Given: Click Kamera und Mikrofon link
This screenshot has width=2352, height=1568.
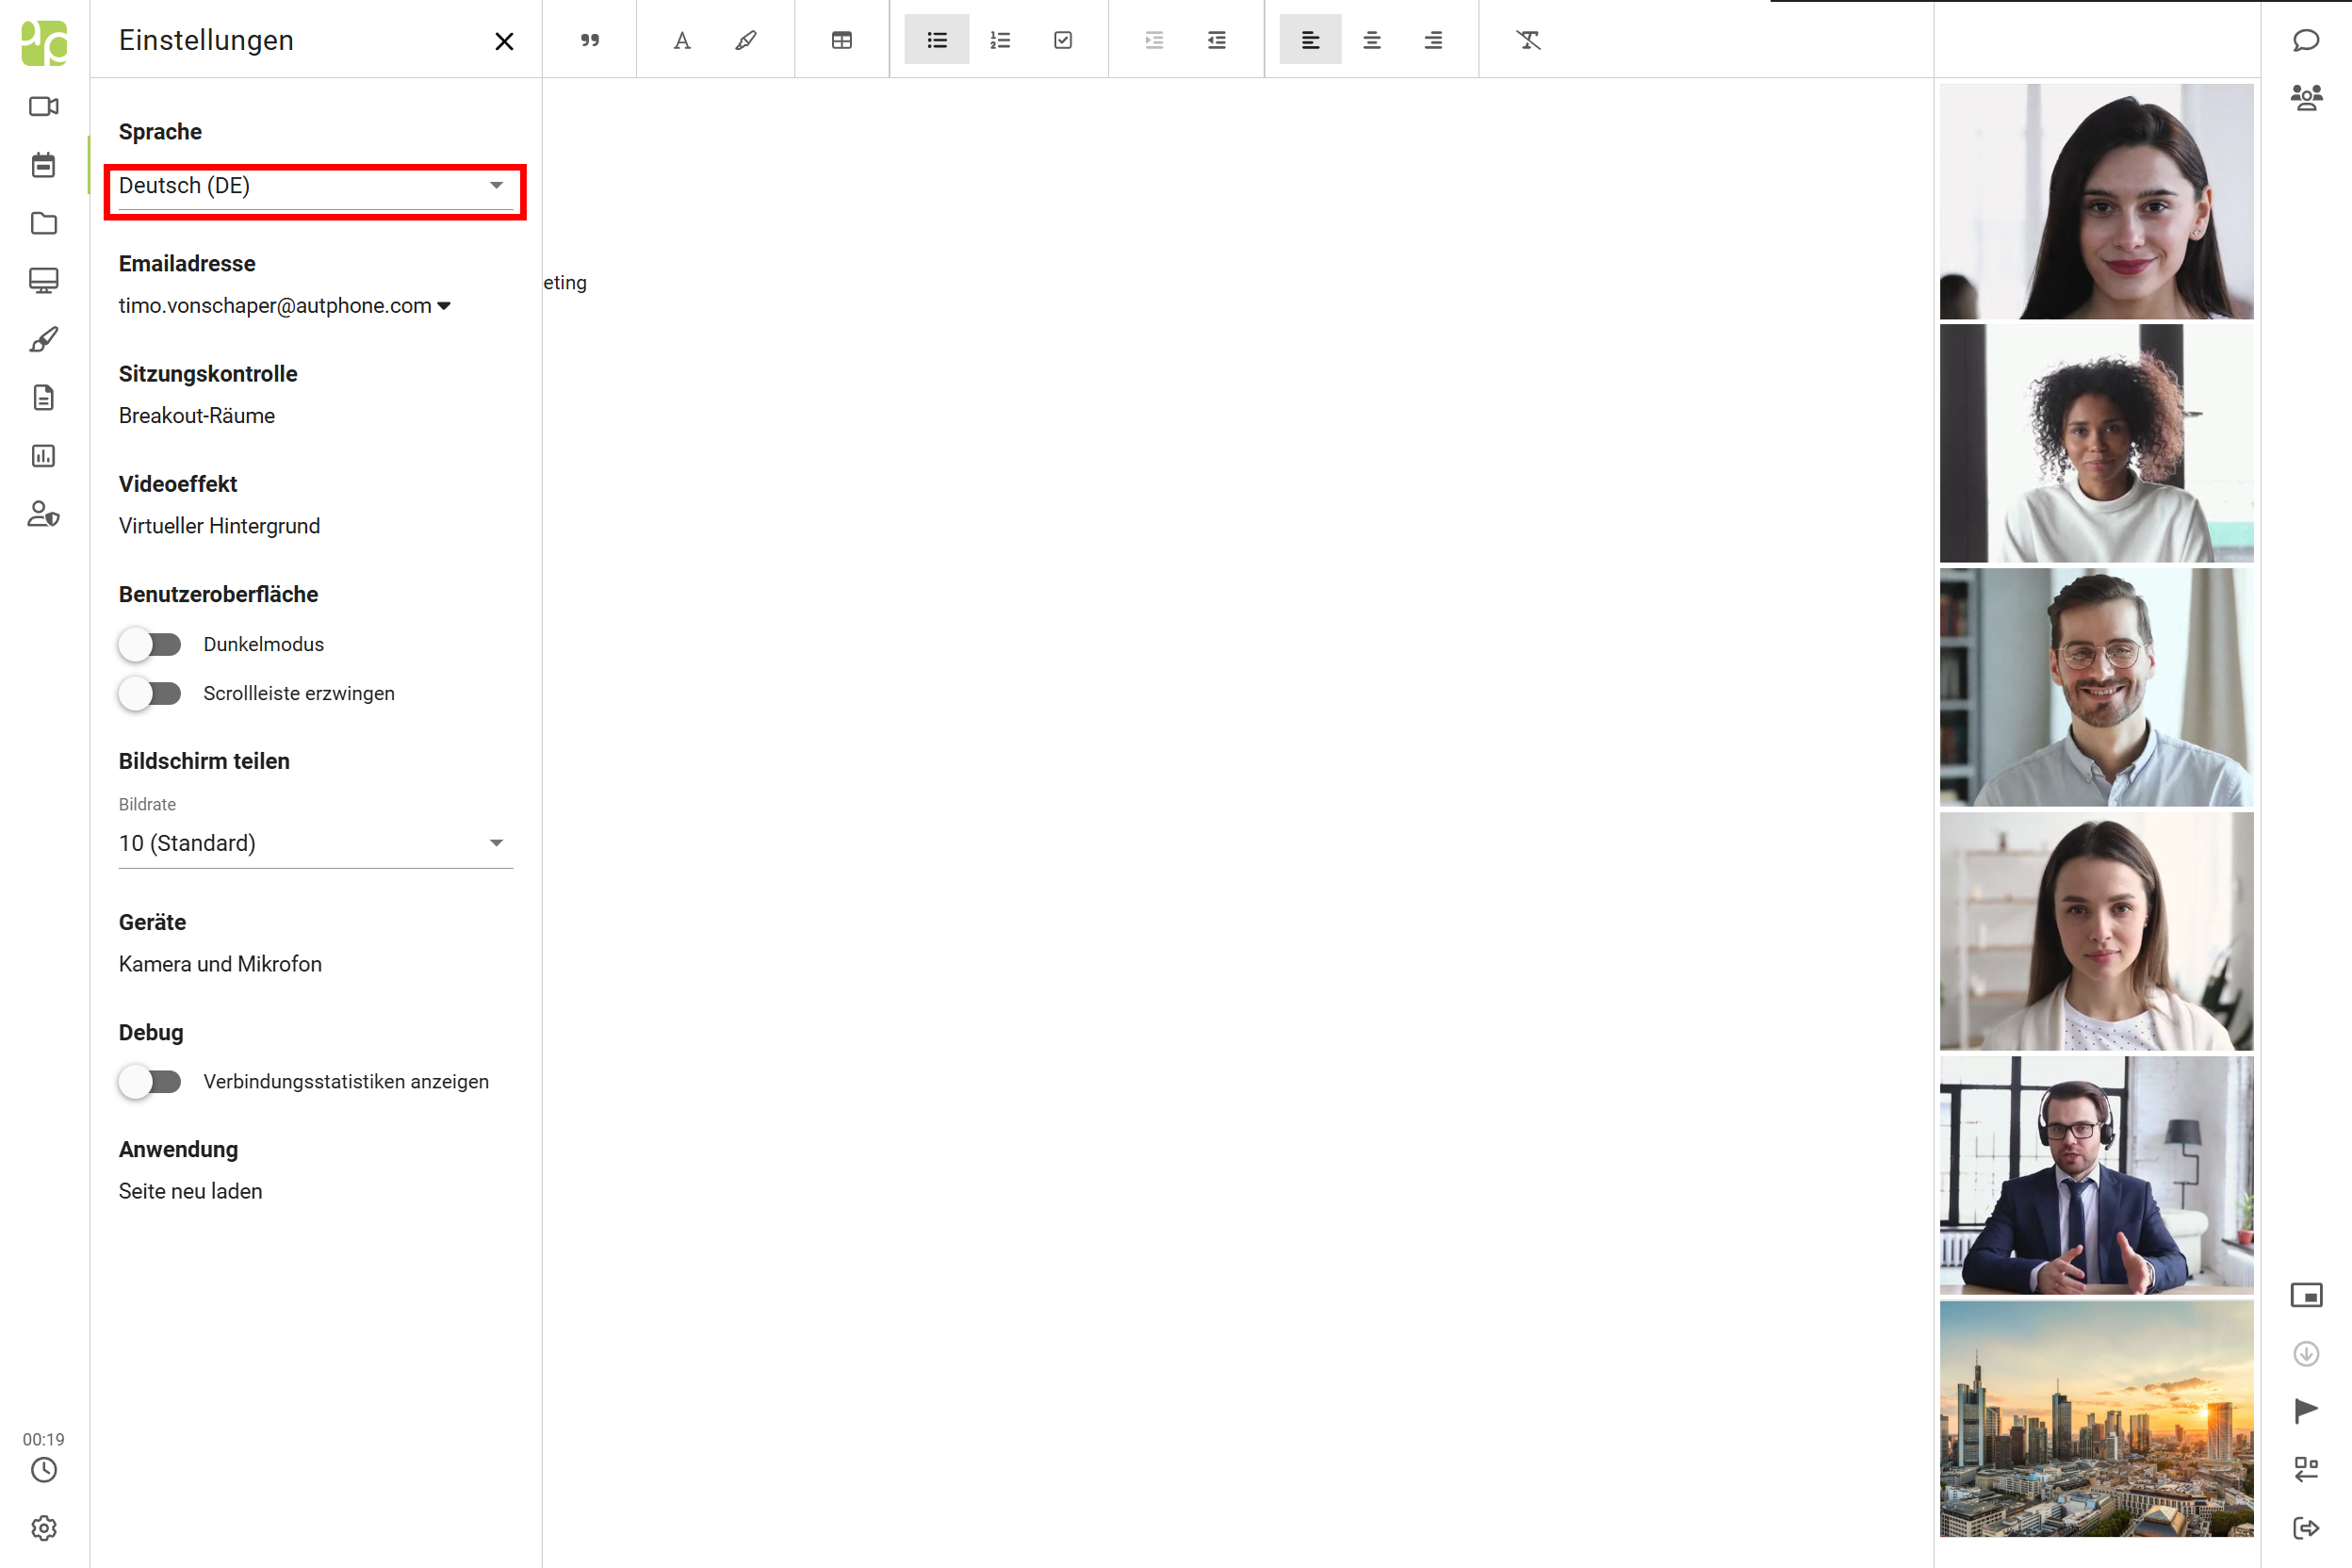Looking at the screenshot, I should [x=220, y=964].
